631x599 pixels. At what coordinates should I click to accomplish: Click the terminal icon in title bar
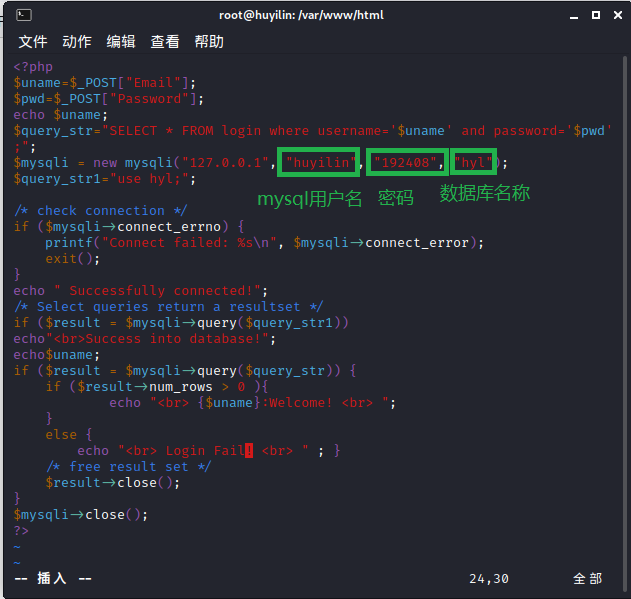23,15
